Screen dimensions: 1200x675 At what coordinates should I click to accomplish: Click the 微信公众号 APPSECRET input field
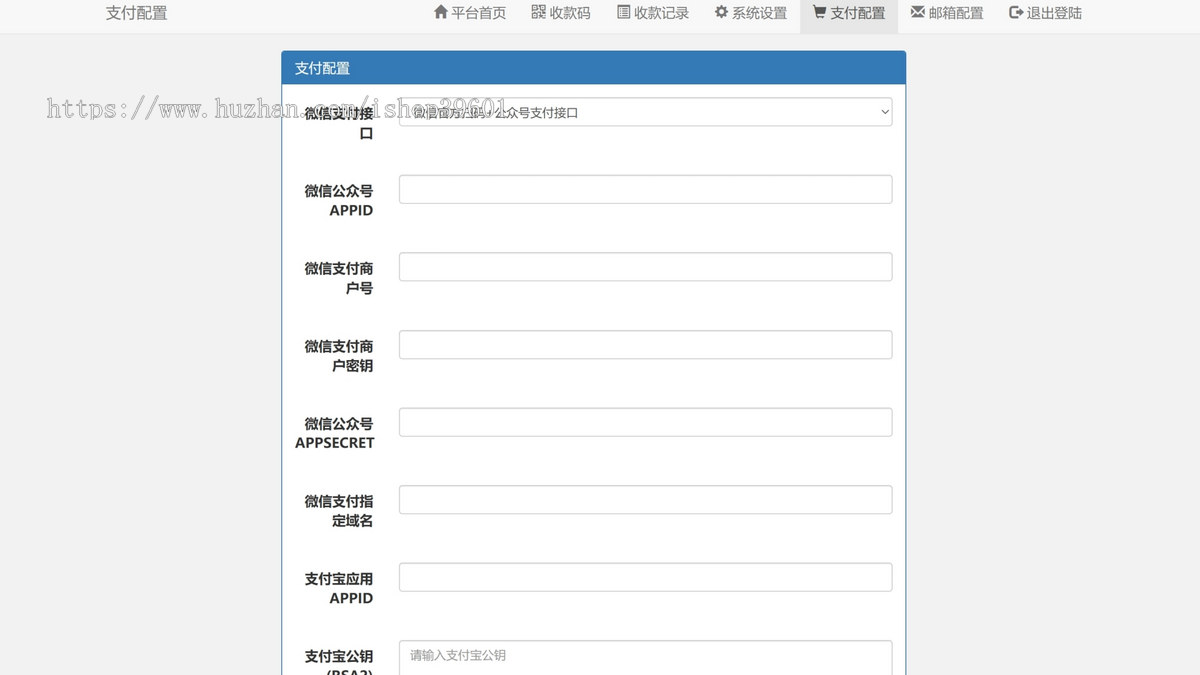tap(646, 422)
